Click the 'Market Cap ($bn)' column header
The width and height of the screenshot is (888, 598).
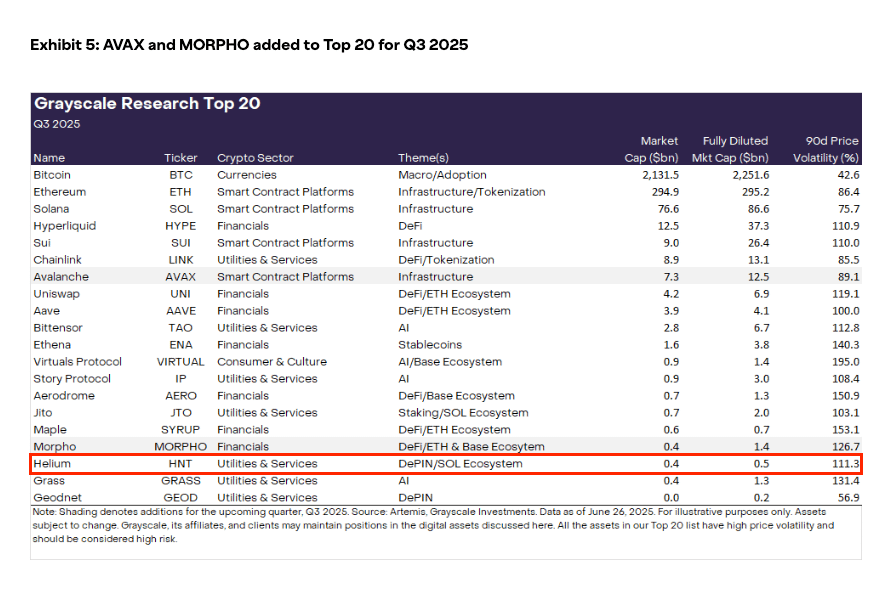[x=651, y=150]
